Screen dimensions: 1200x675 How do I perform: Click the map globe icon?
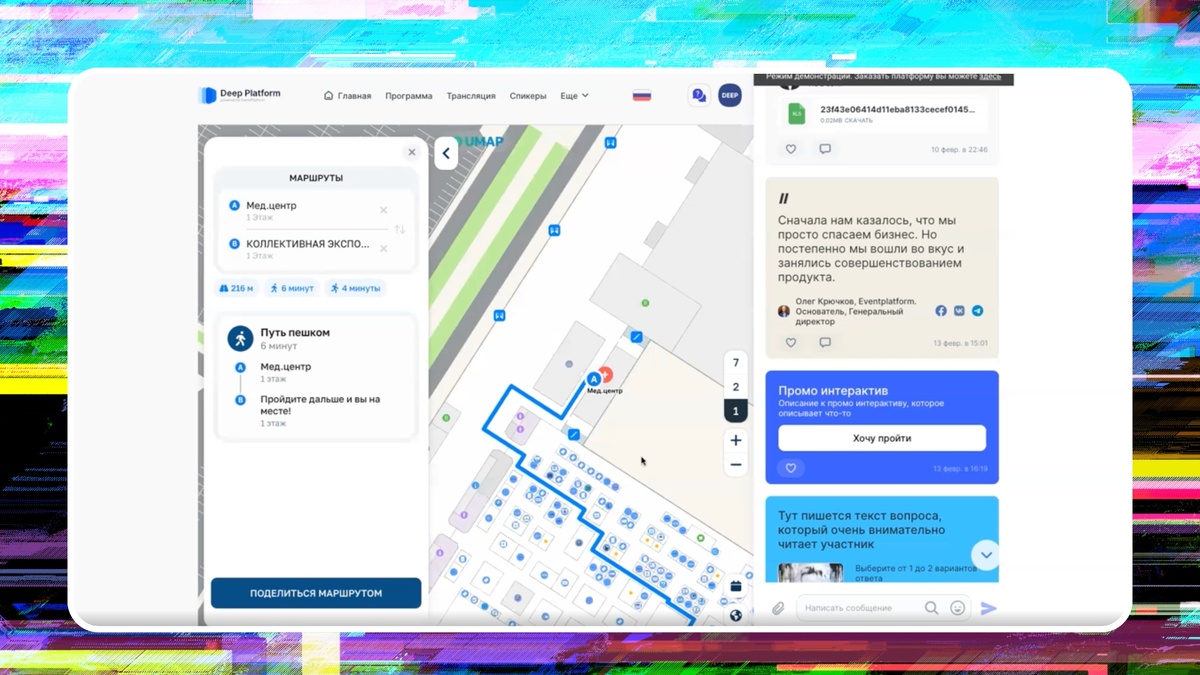[736, 615]
